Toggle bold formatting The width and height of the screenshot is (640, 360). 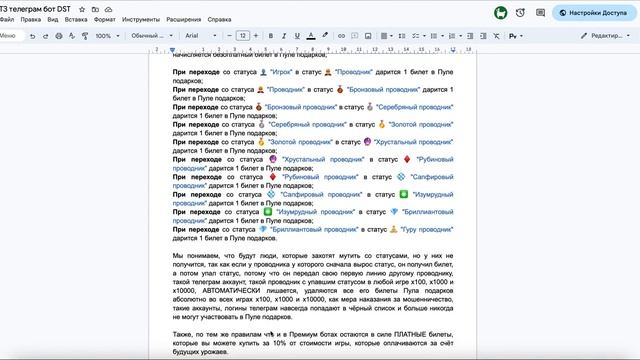(271, 36)
